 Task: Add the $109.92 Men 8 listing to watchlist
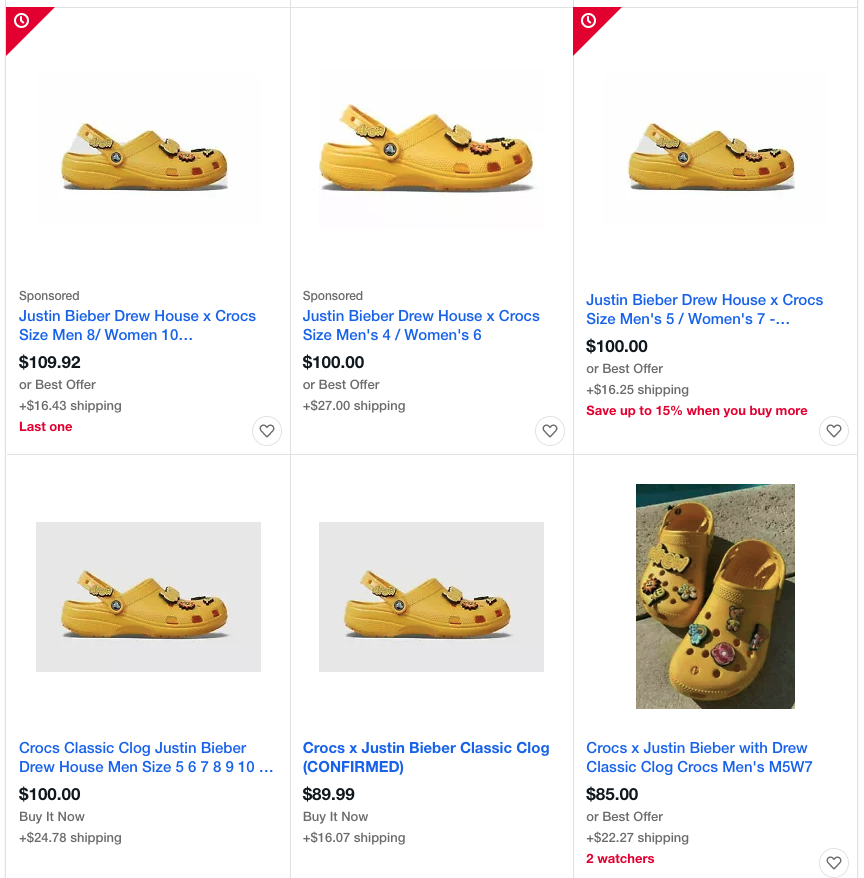266,431
